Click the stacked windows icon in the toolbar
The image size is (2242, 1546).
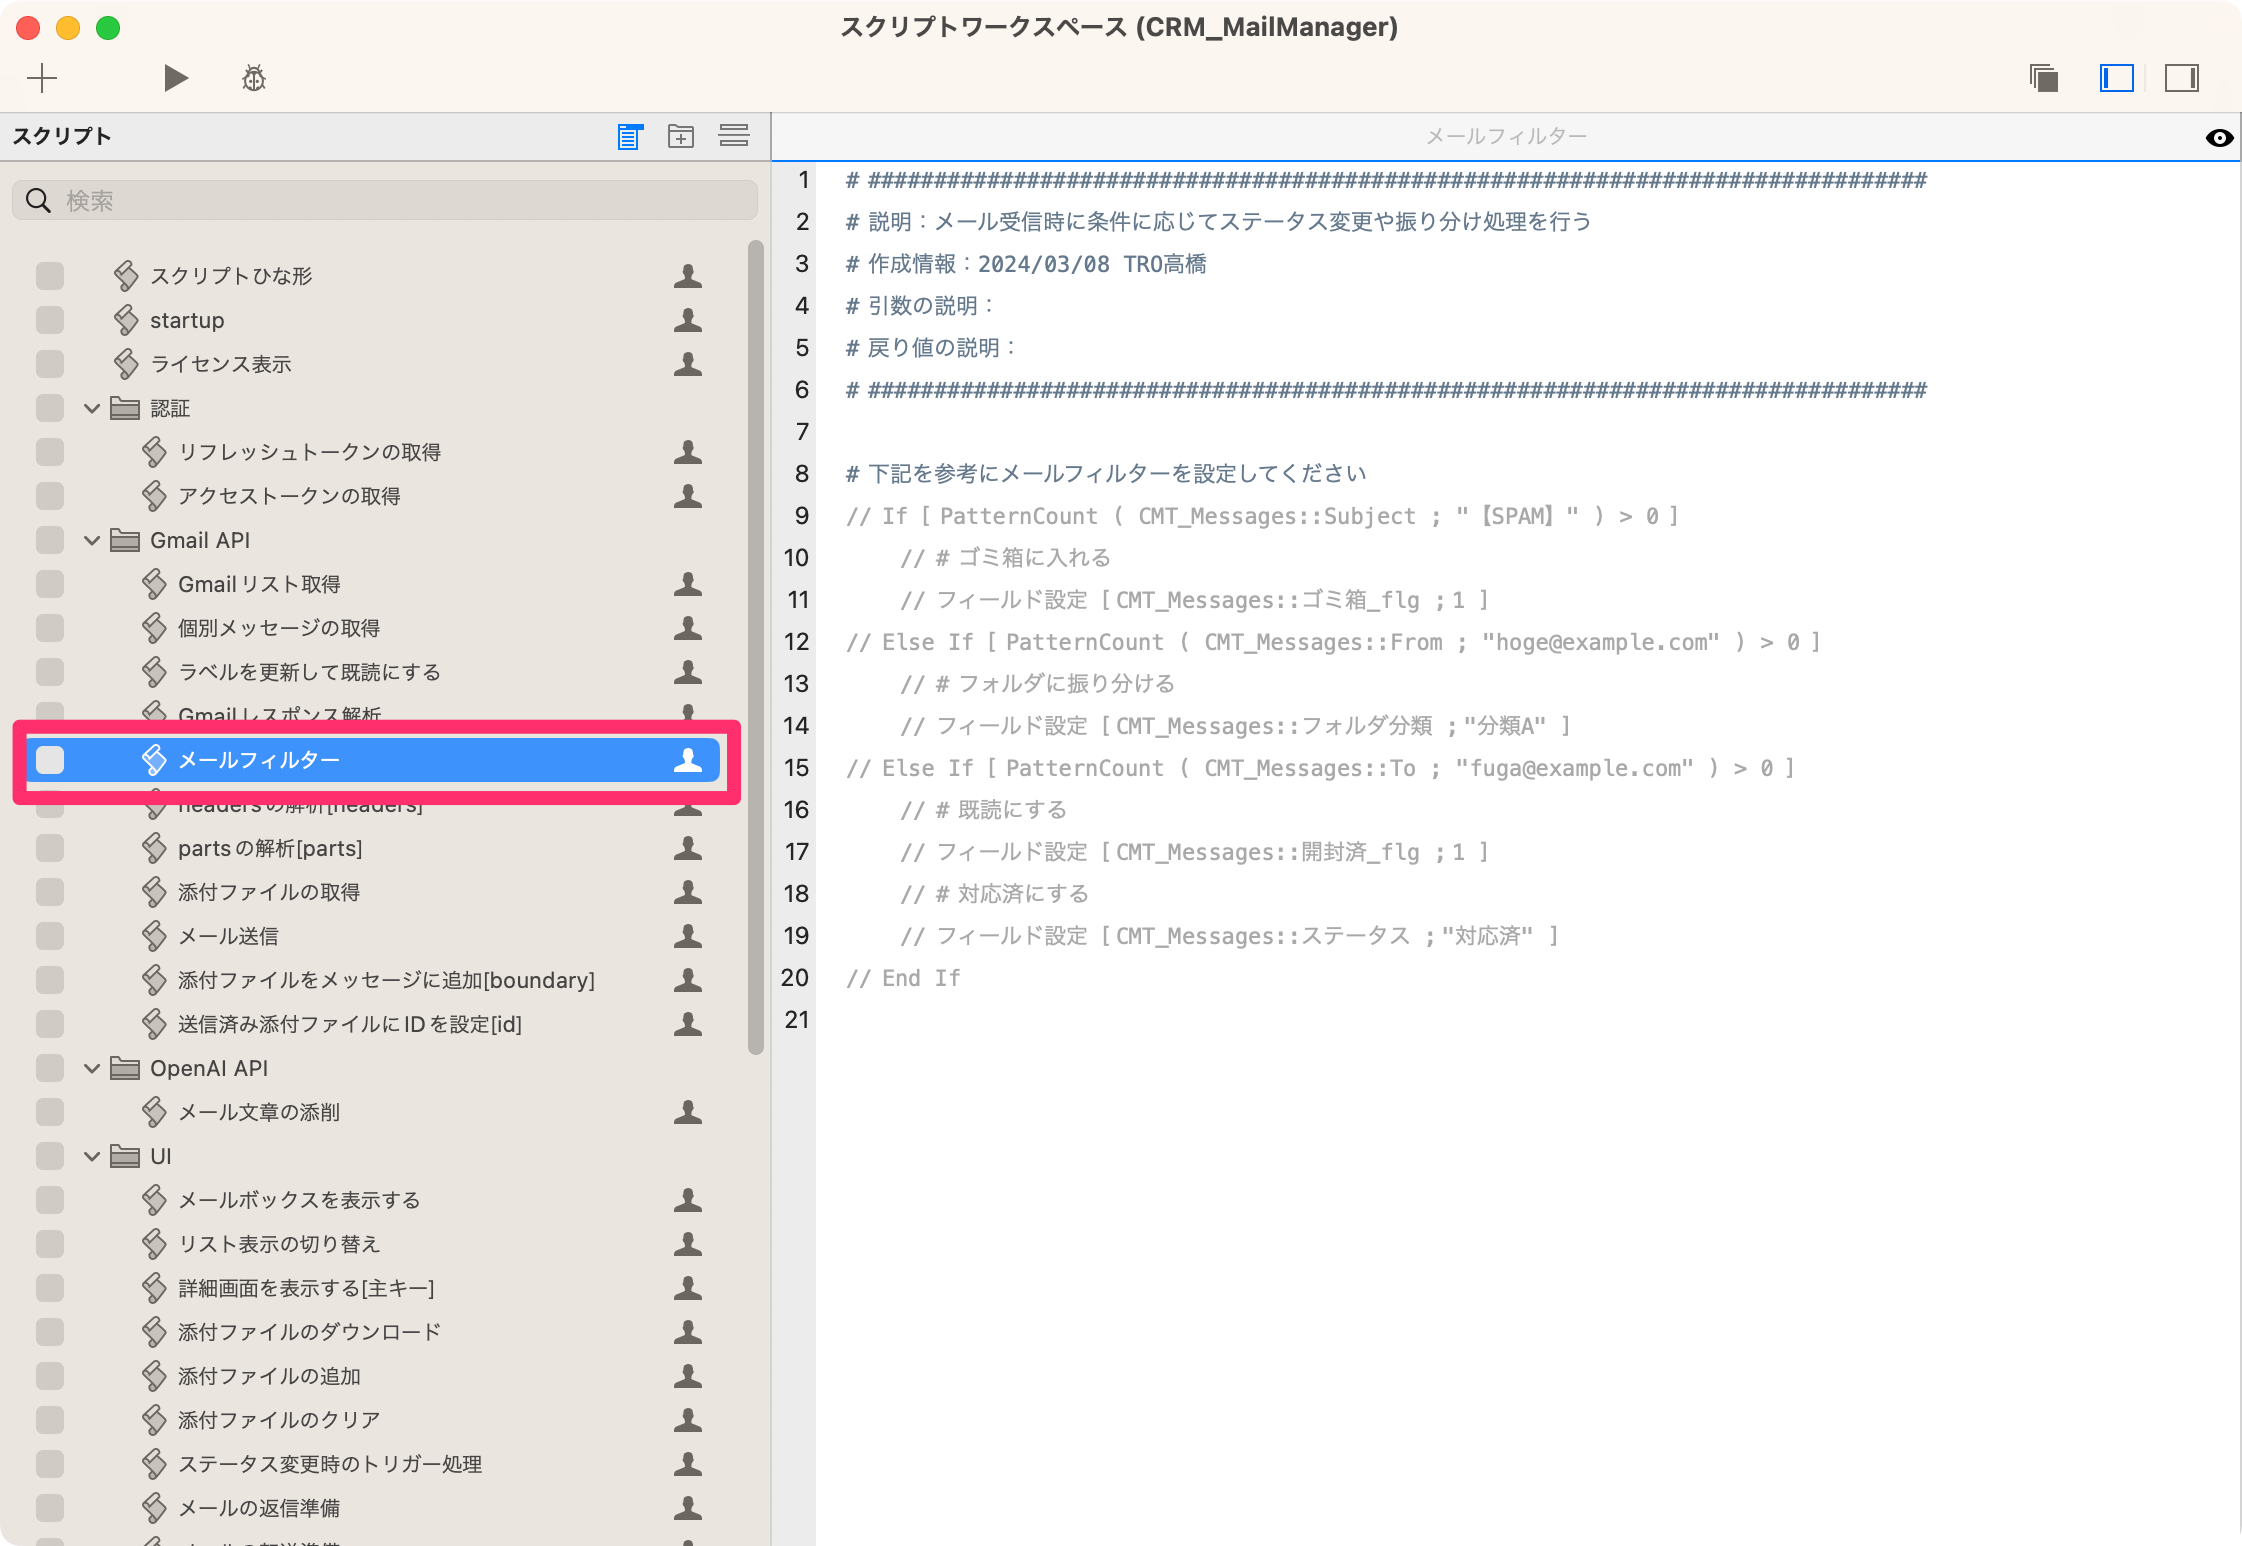(2044, 78)
